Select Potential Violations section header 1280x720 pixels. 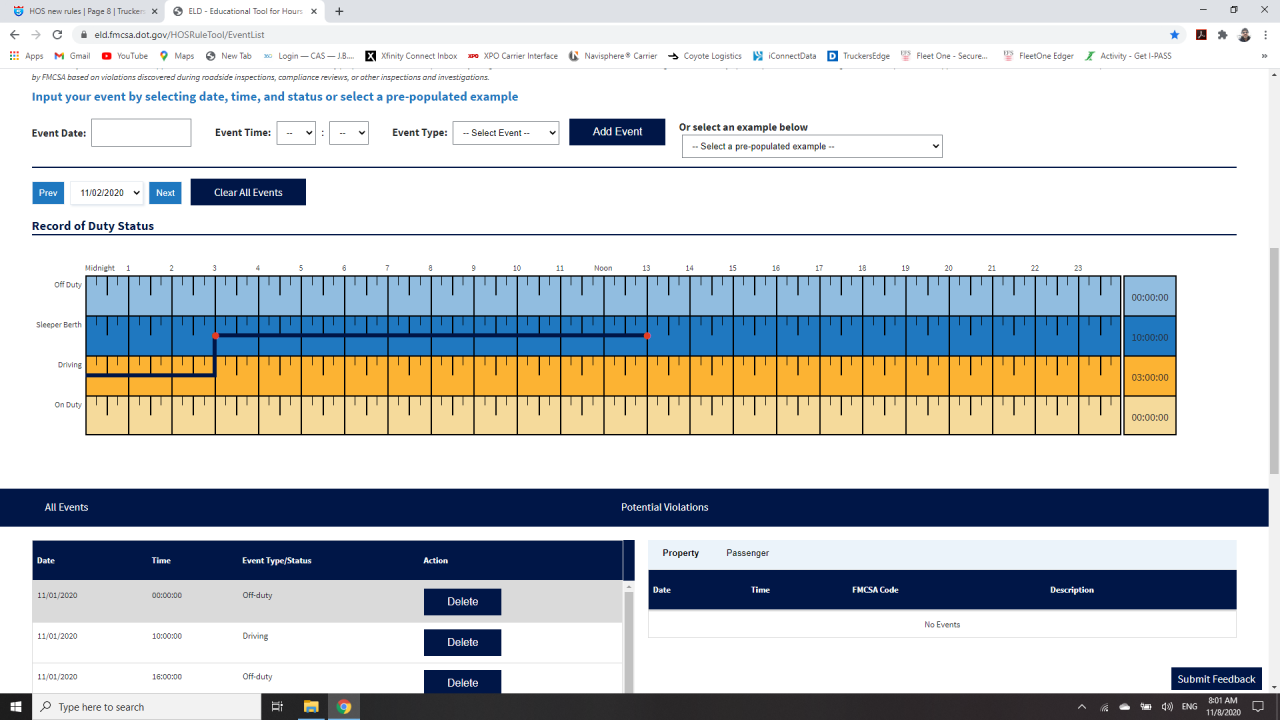coord(665,507)
